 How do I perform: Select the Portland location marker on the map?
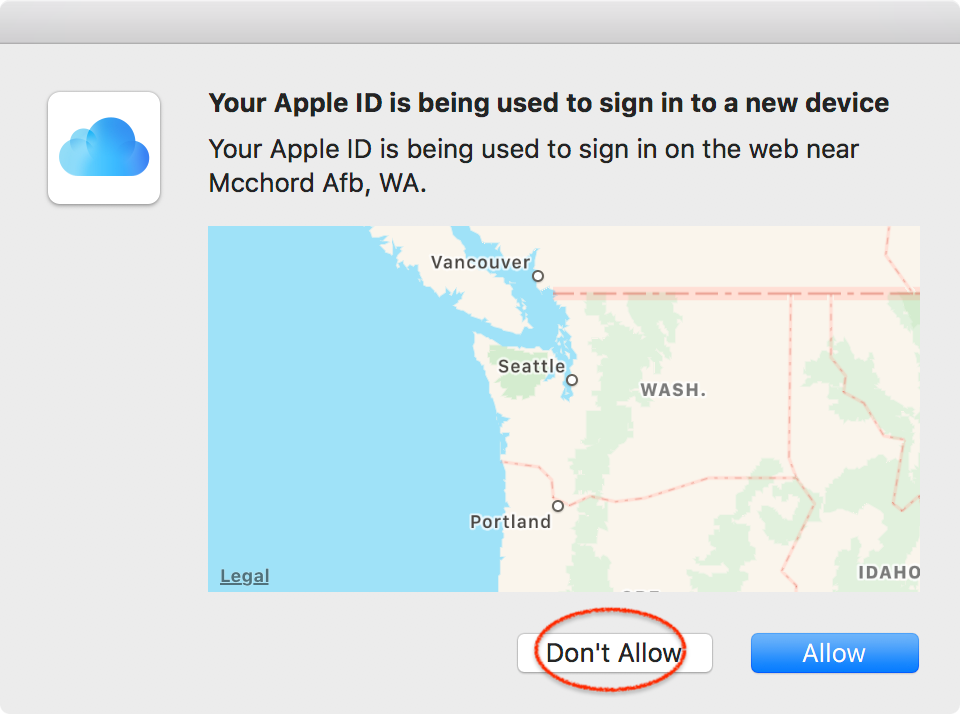(x=557, y=505)
